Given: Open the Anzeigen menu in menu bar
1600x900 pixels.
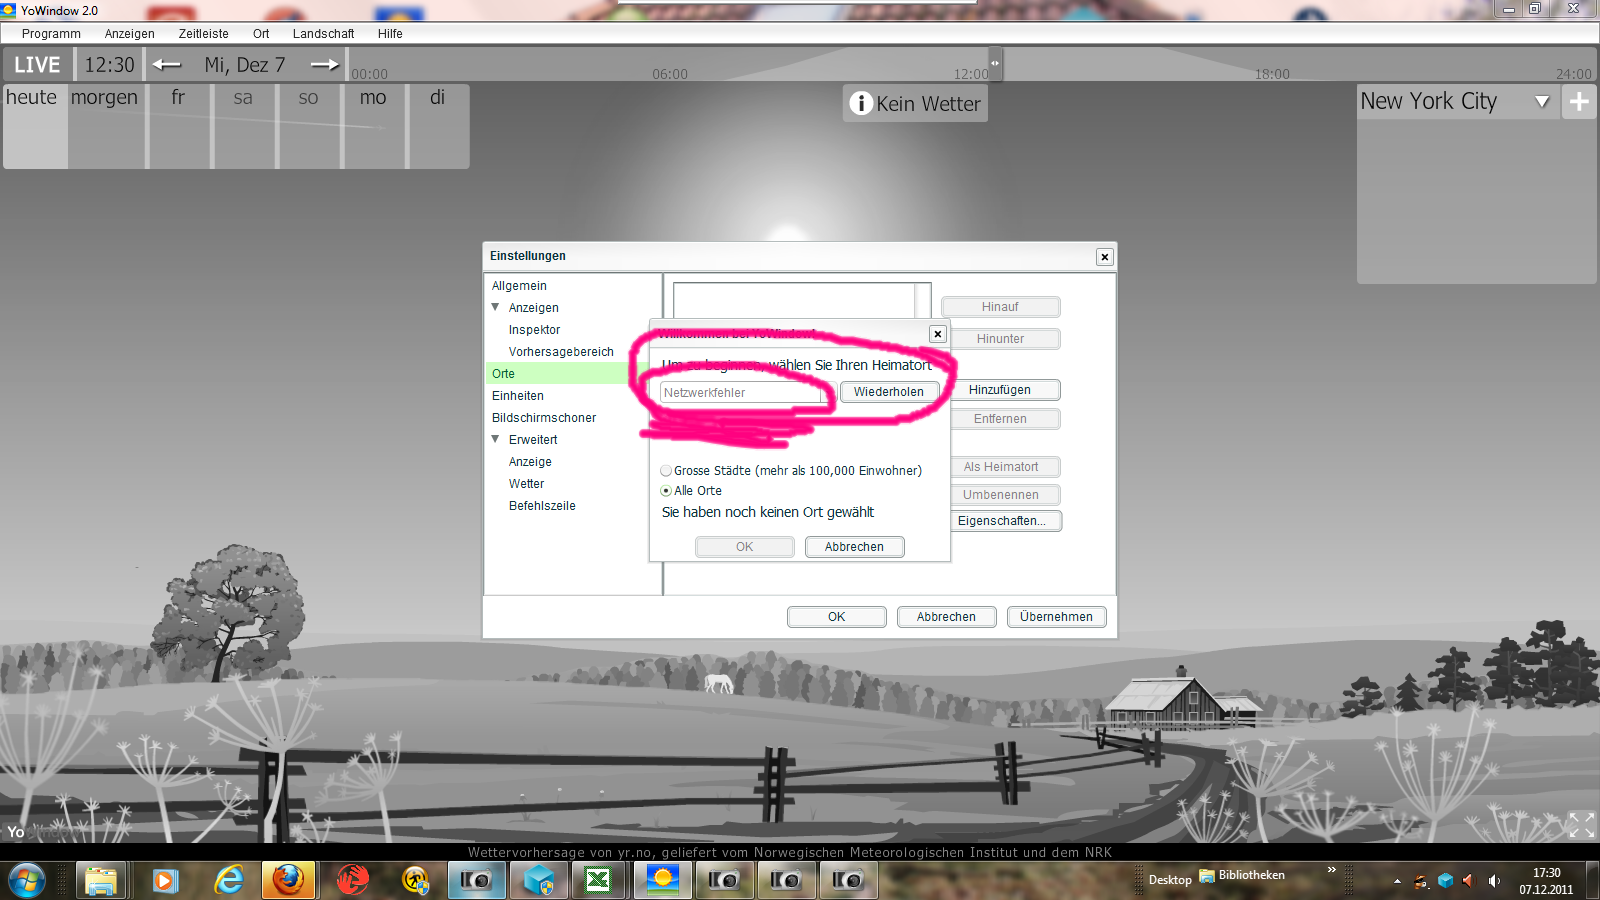Looking at the screenshot, I should click(130, 34).
